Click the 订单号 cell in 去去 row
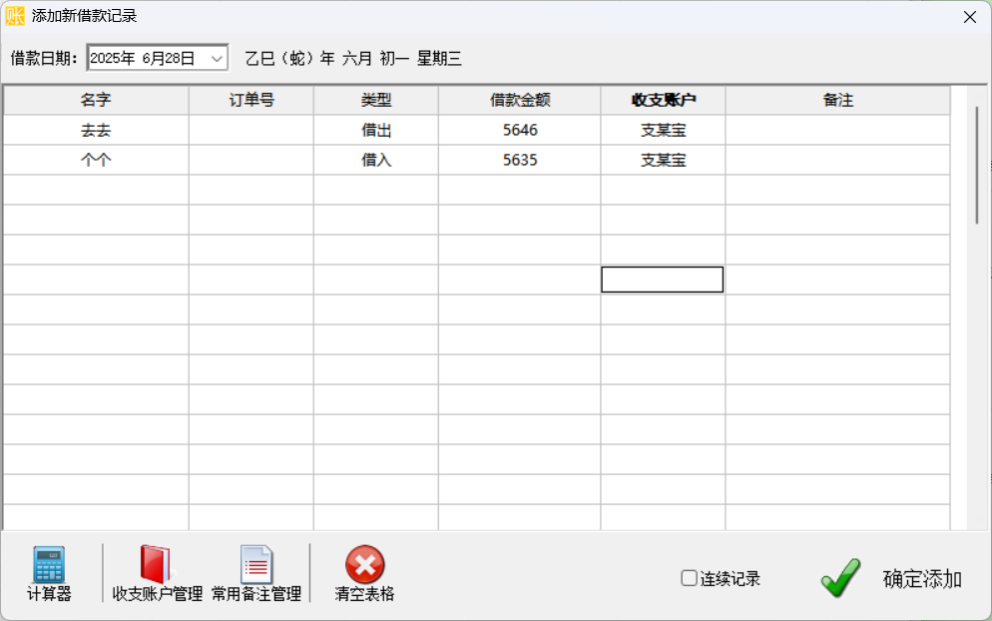Screen dimensions: 992x621 [251, 130]
